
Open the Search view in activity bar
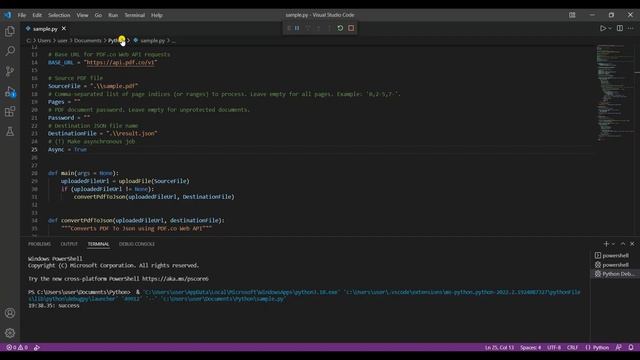pos(10,51)
